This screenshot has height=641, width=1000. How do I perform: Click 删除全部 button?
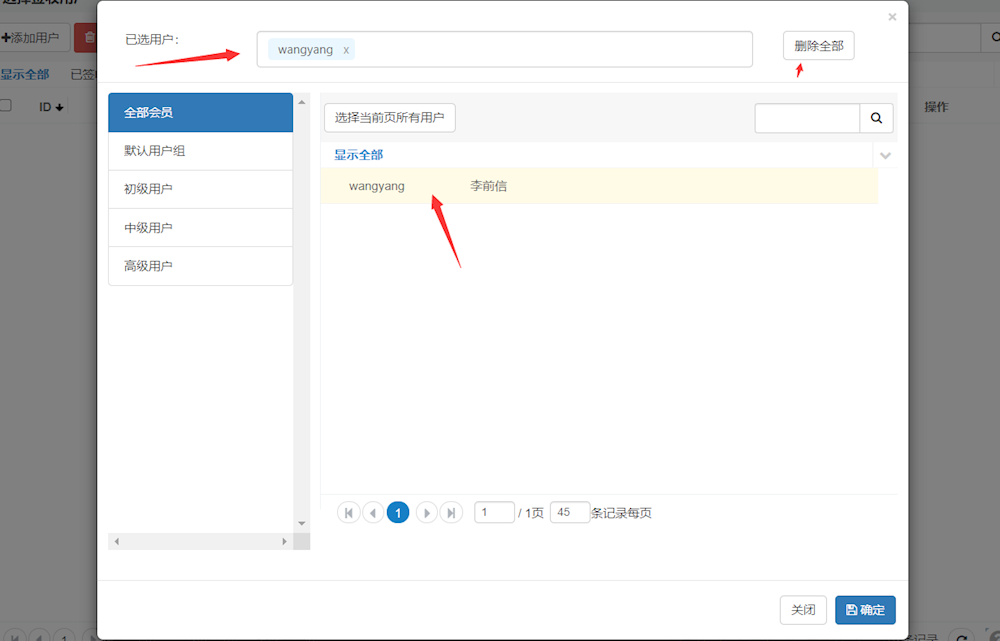click(818, 46)
